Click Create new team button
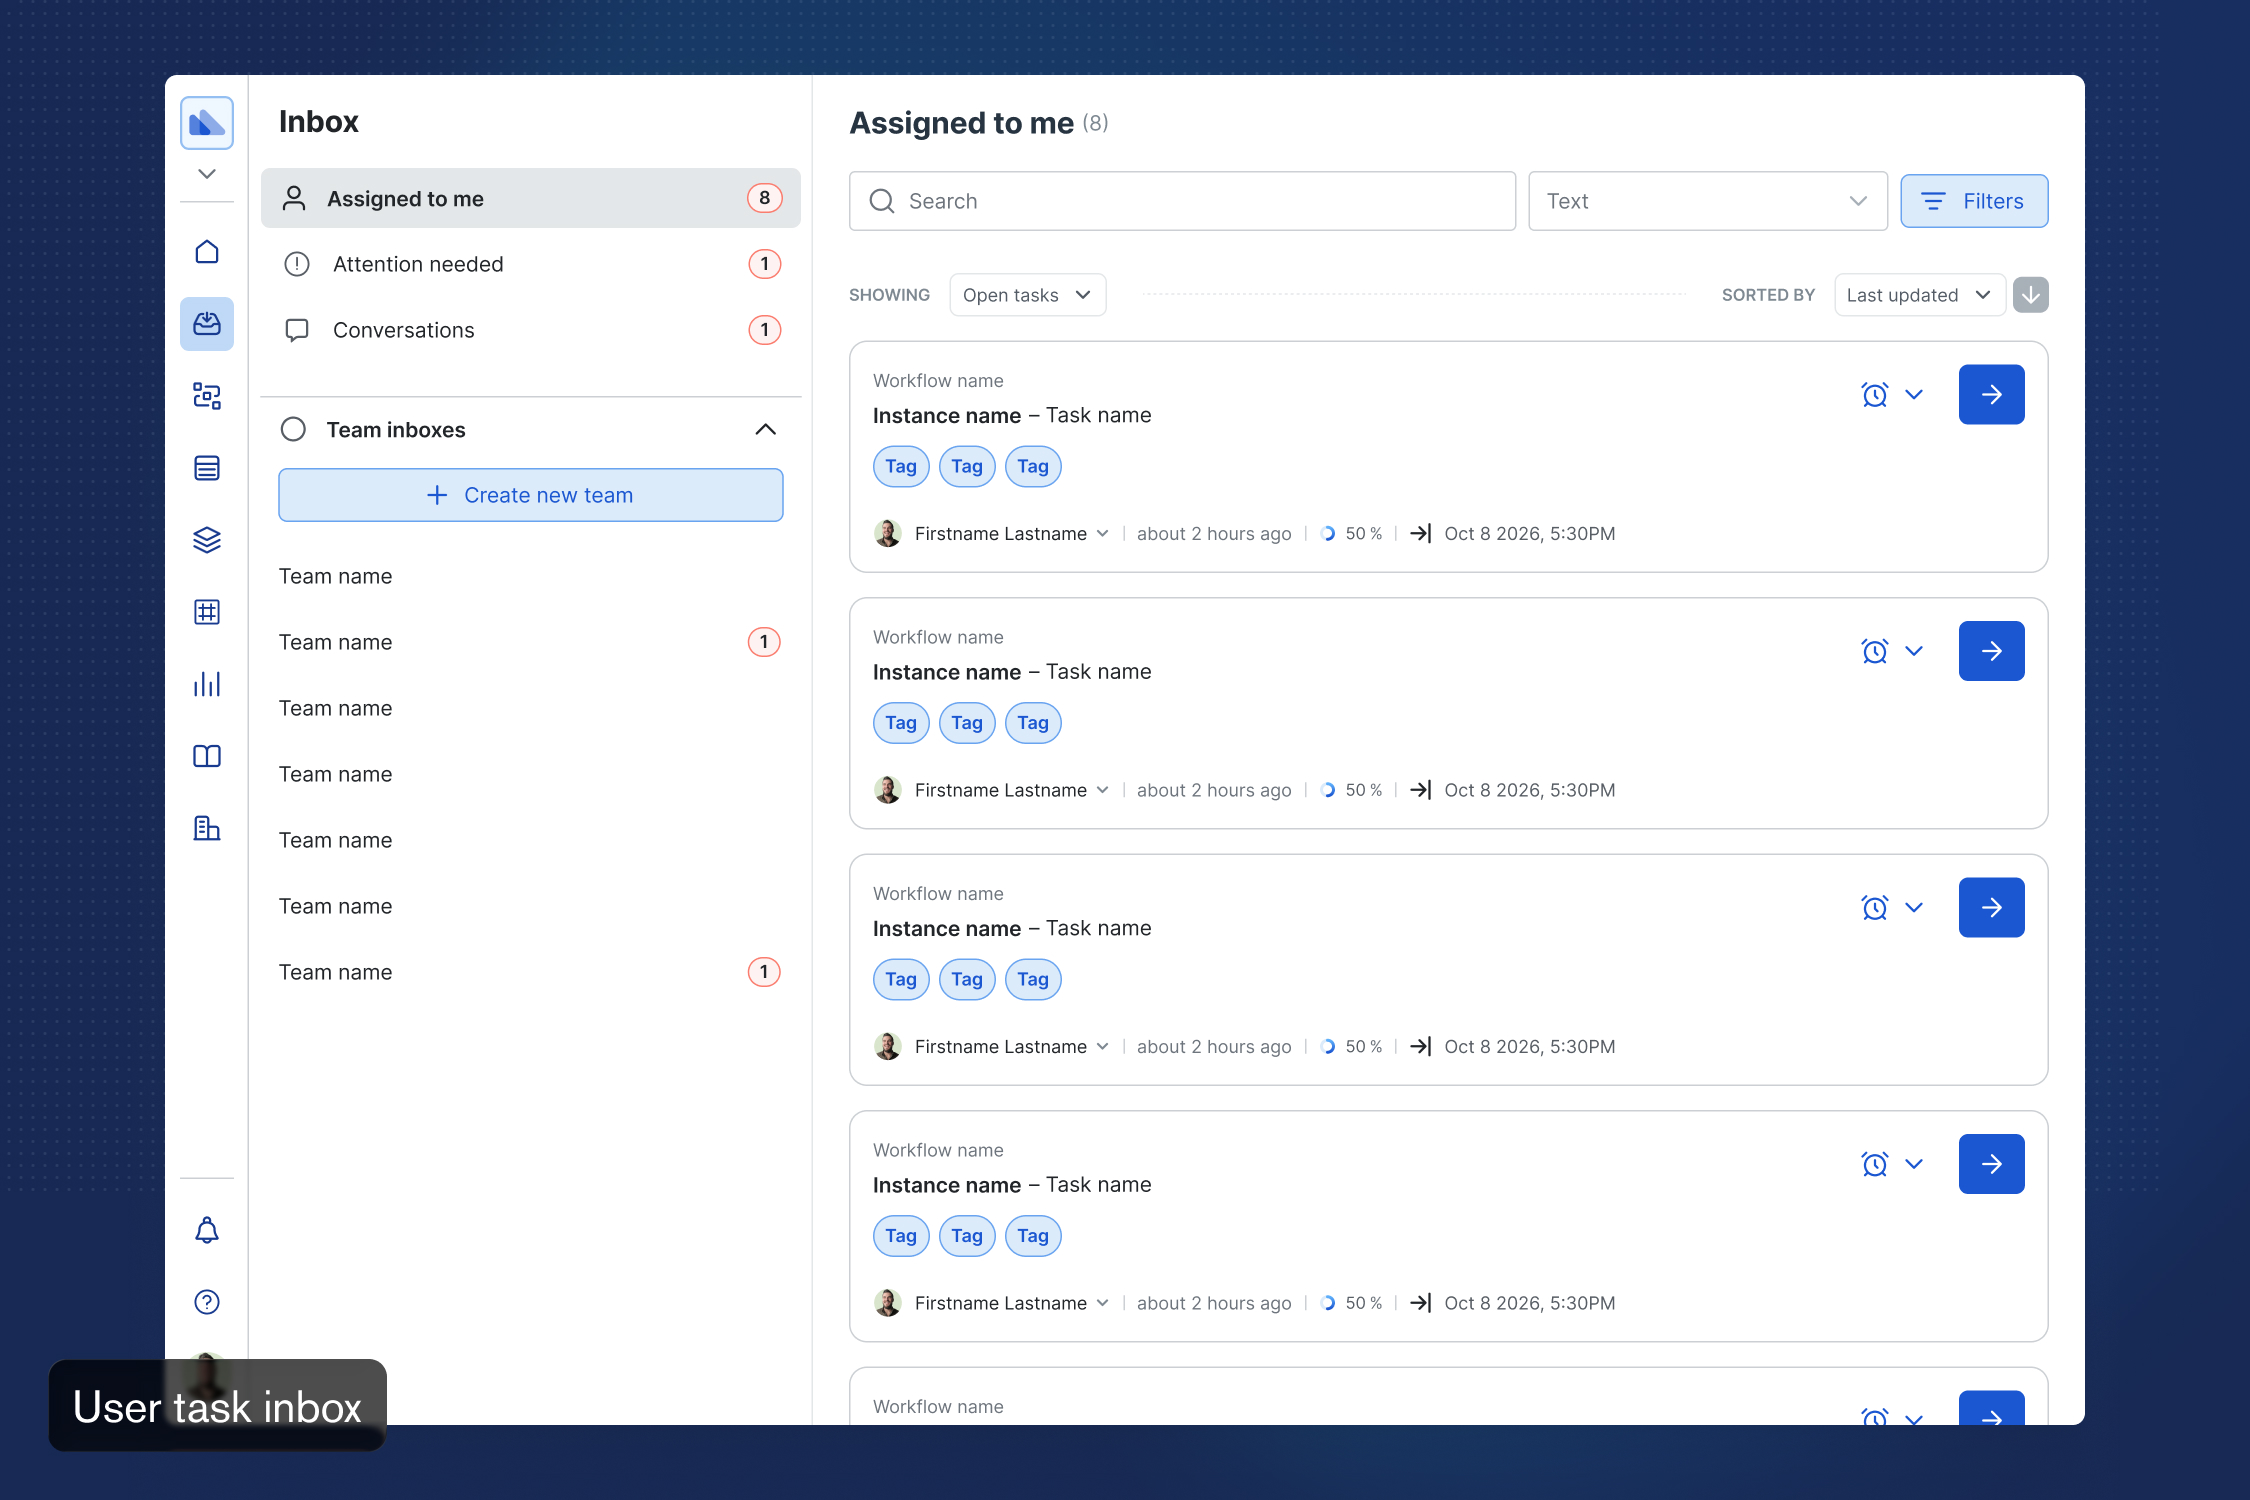Viewport: 2250px width, 1500px height. pyautogui.click(x=531, y=495)
